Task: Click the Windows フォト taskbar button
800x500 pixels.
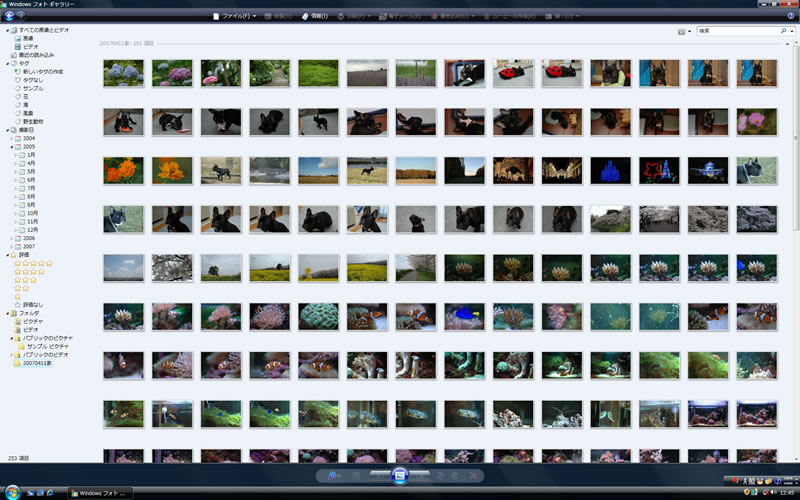Action: 100,493
